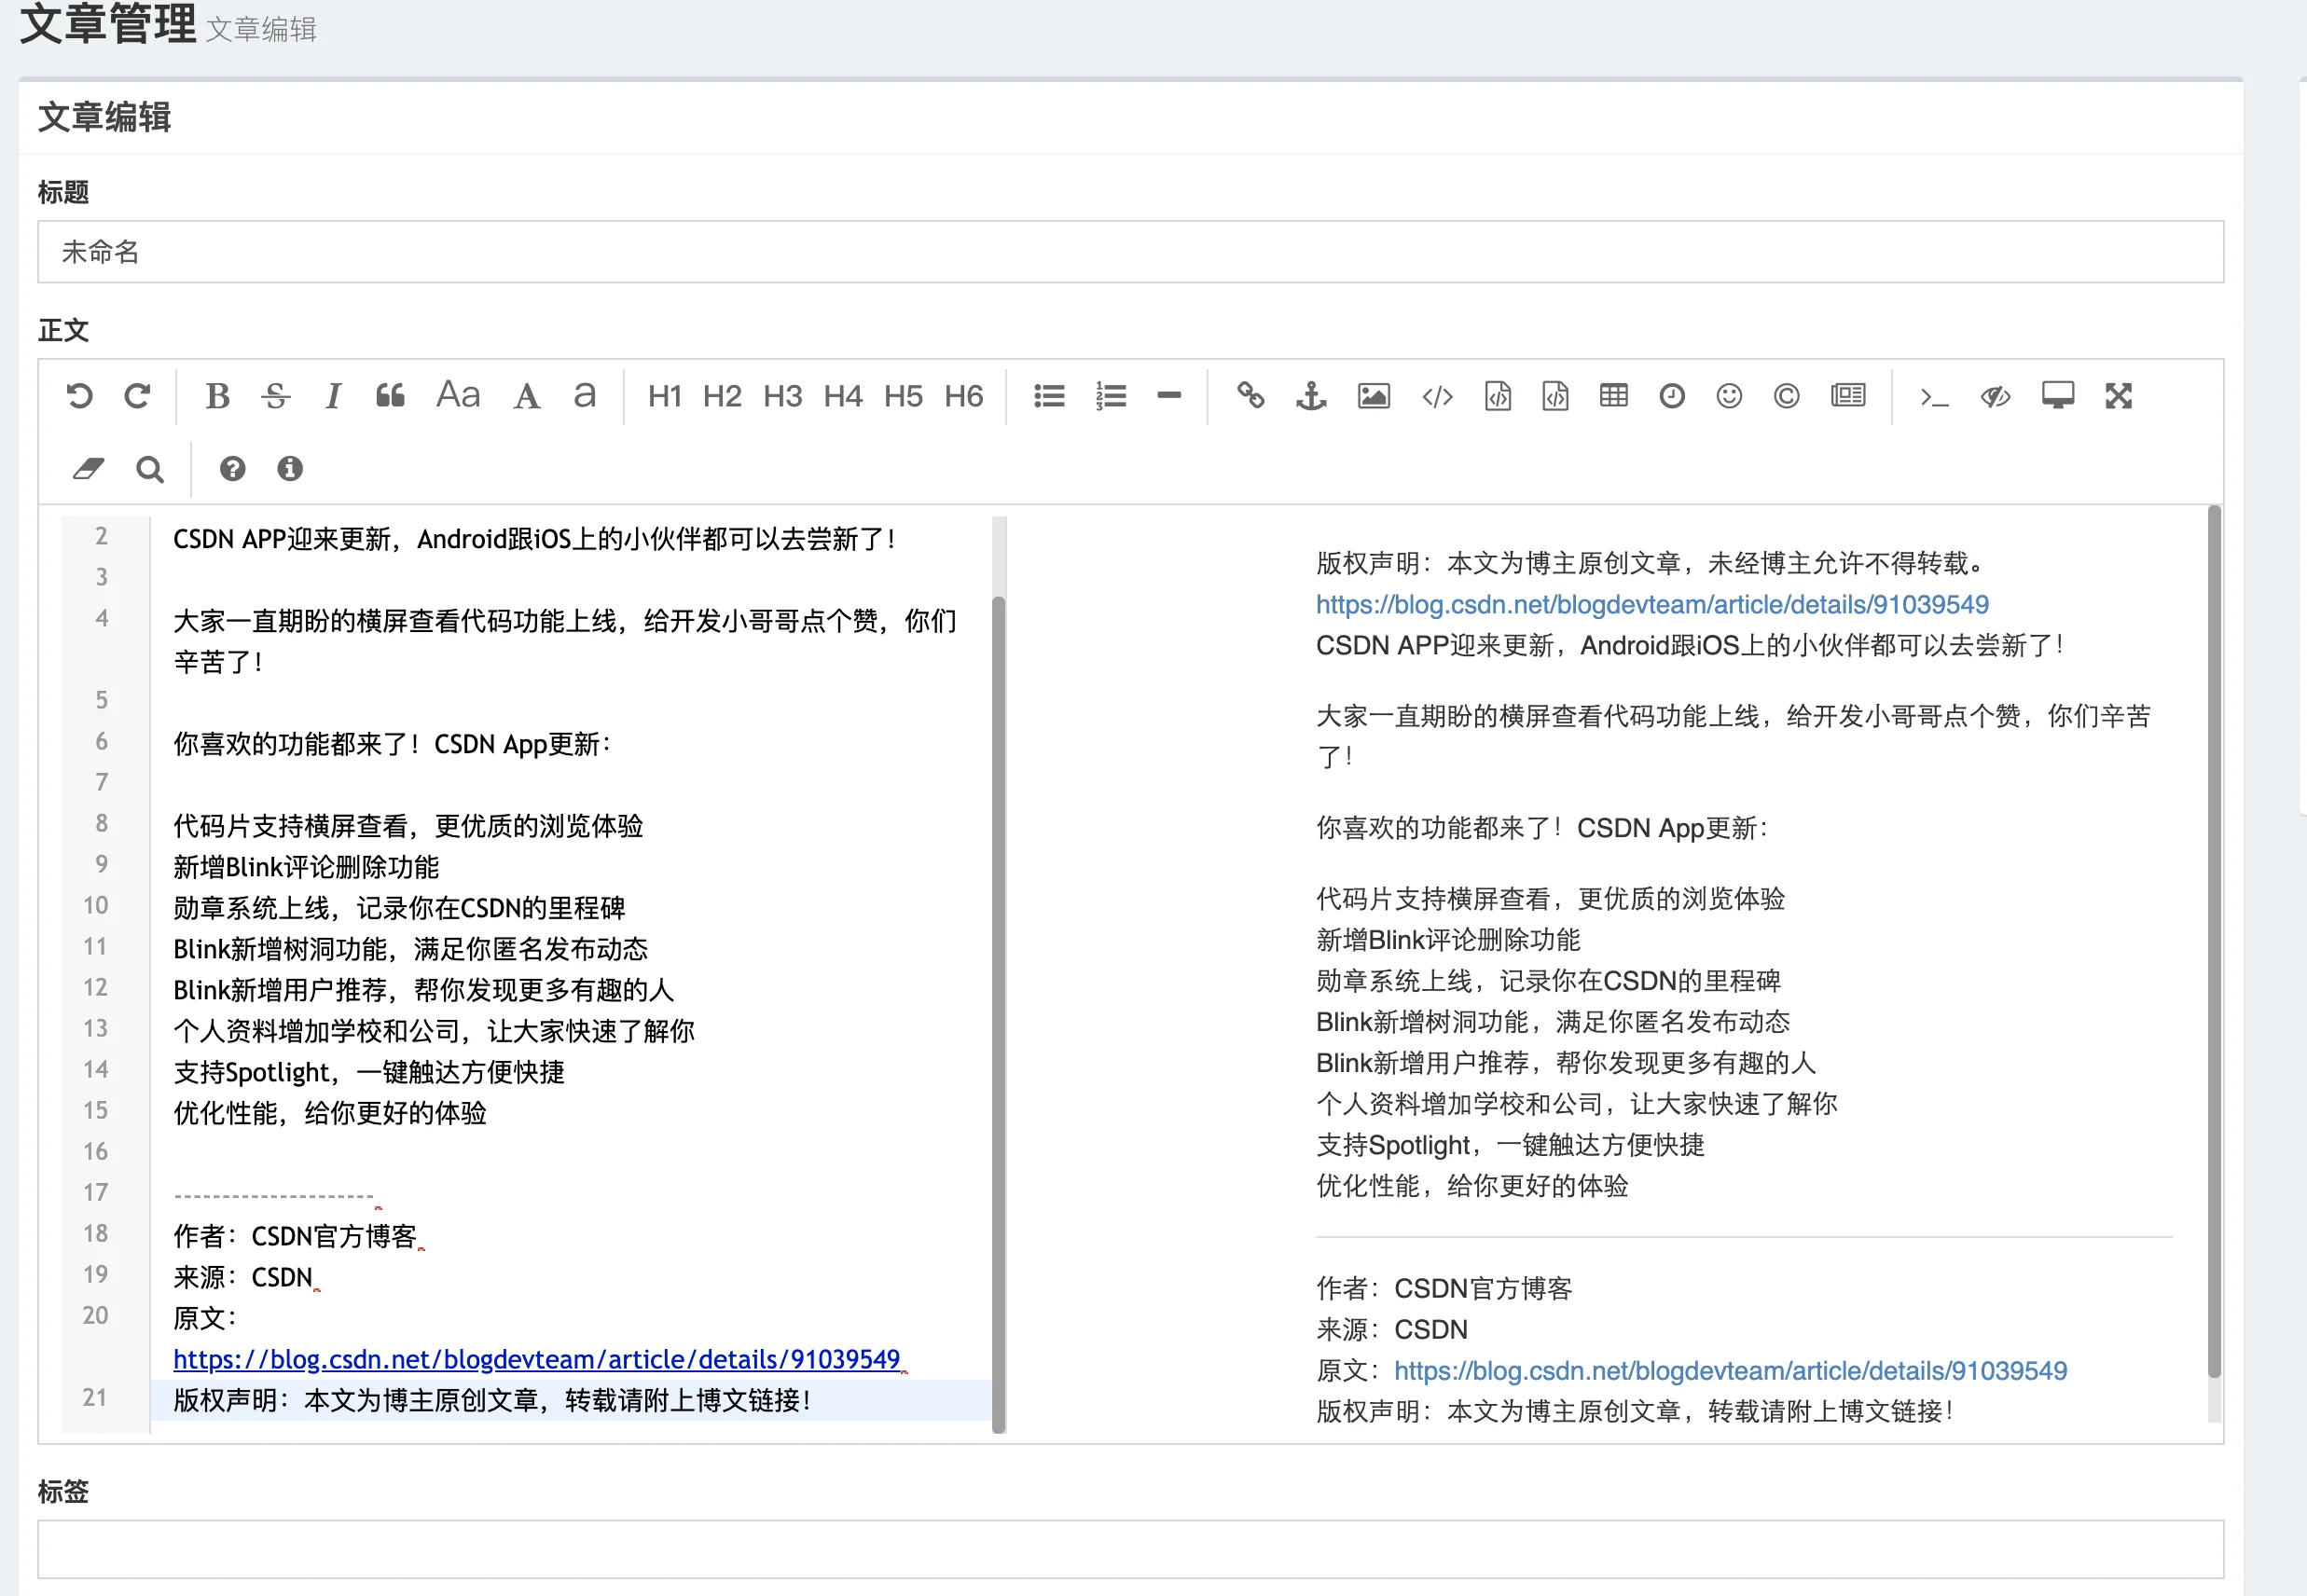Apply H2 heading format
This screenshot has width=2307, height=1596.
point(723,396)
